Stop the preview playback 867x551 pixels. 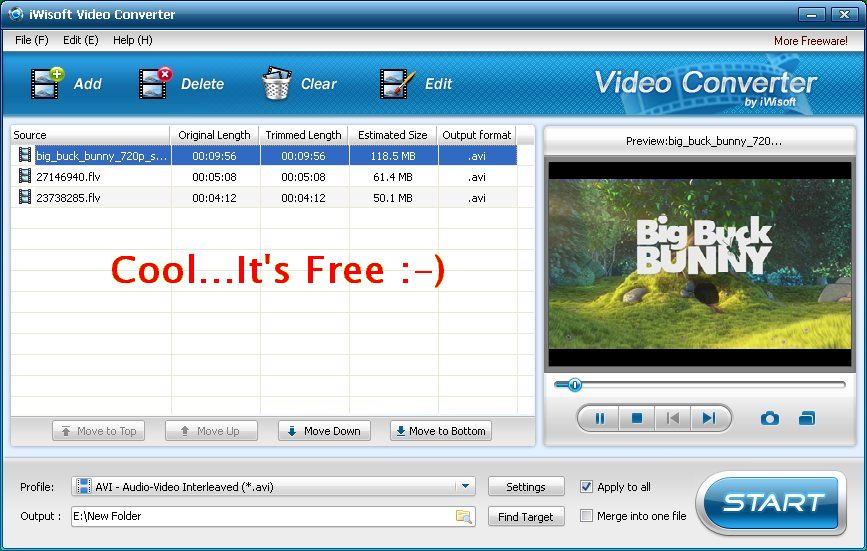636,418
